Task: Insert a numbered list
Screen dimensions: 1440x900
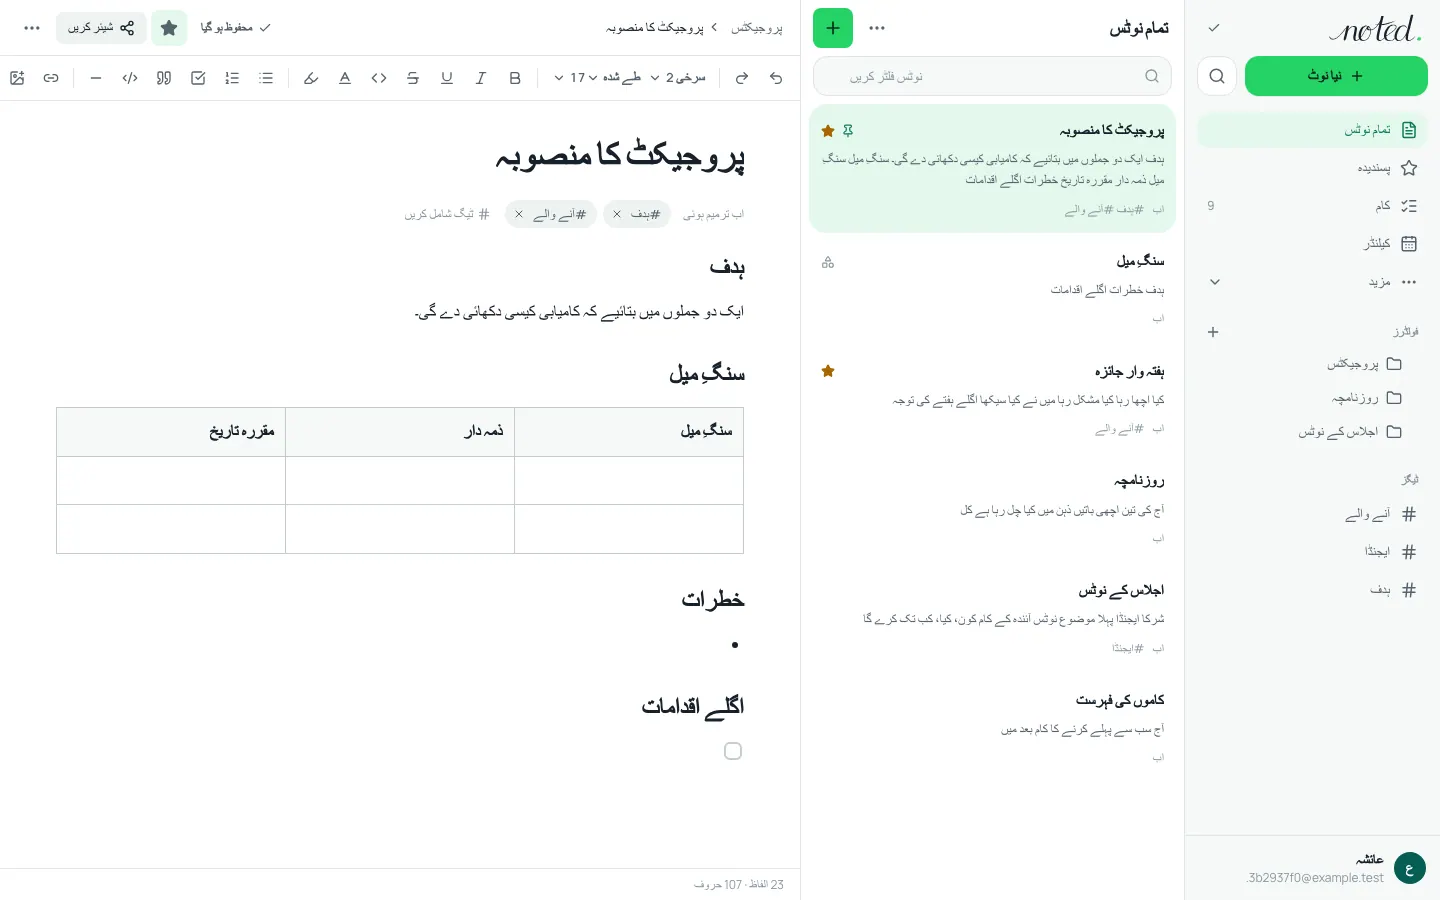Action: [x=232, y=78]
